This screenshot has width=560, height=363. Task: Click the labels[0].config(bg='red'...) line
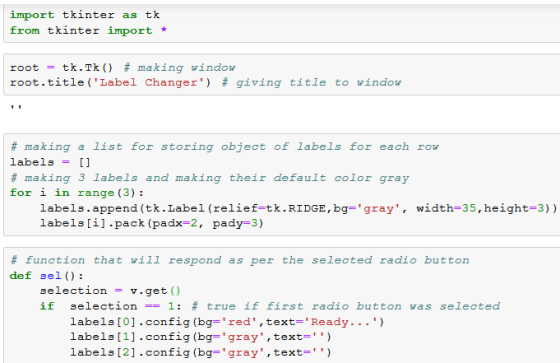pyautogui.click(x=227, y=322)
